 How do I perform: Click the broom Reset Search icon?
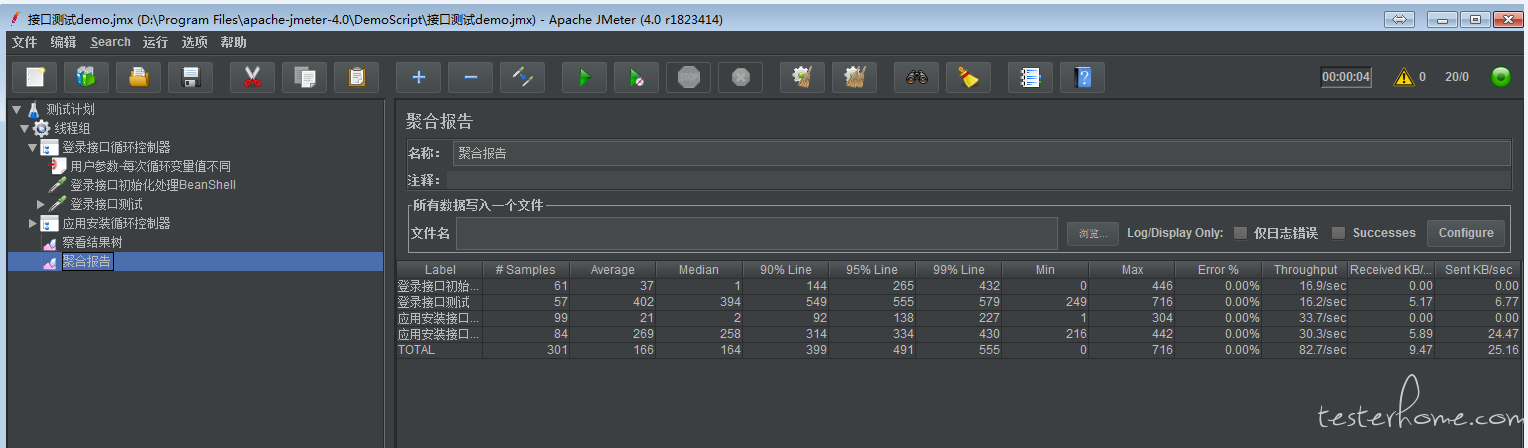coord(968,78)
